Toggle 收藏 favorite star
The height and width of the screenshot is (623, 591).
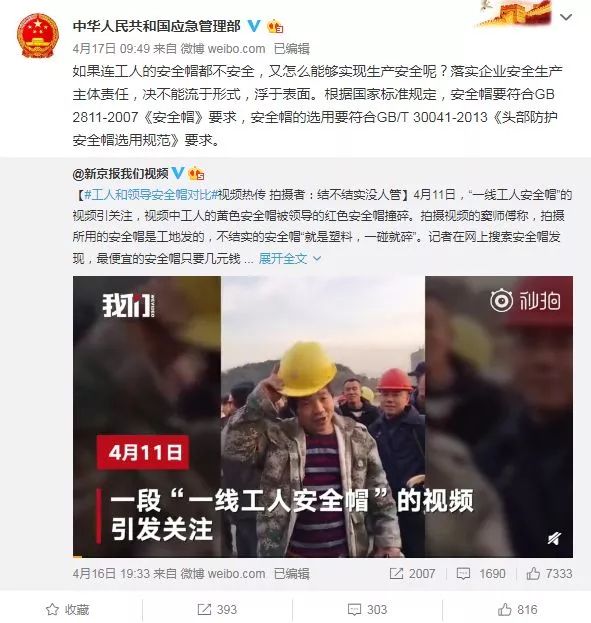[x=68, y=609]
